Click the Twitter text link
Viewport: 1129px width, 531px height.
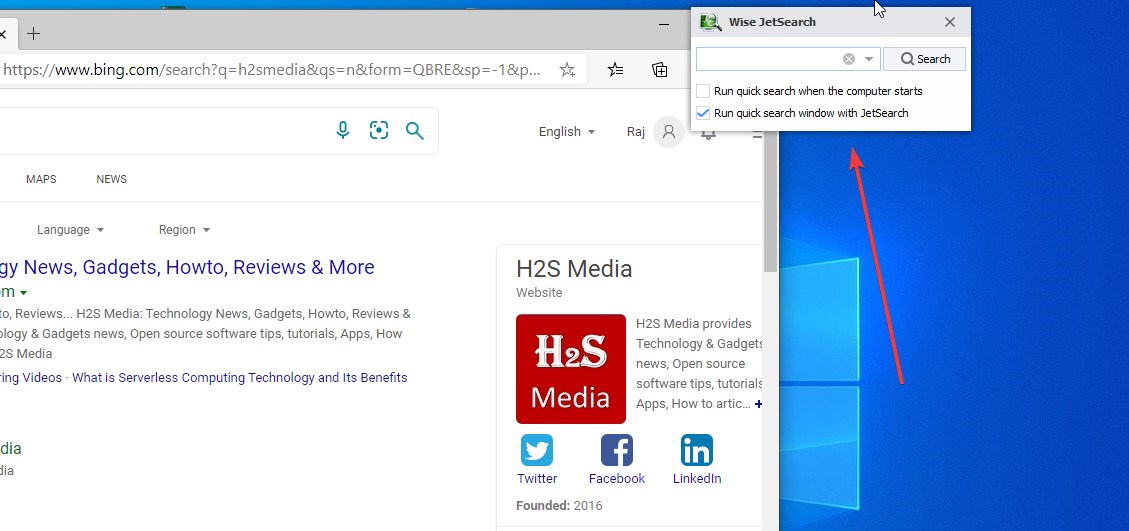[x=537, y=478]
